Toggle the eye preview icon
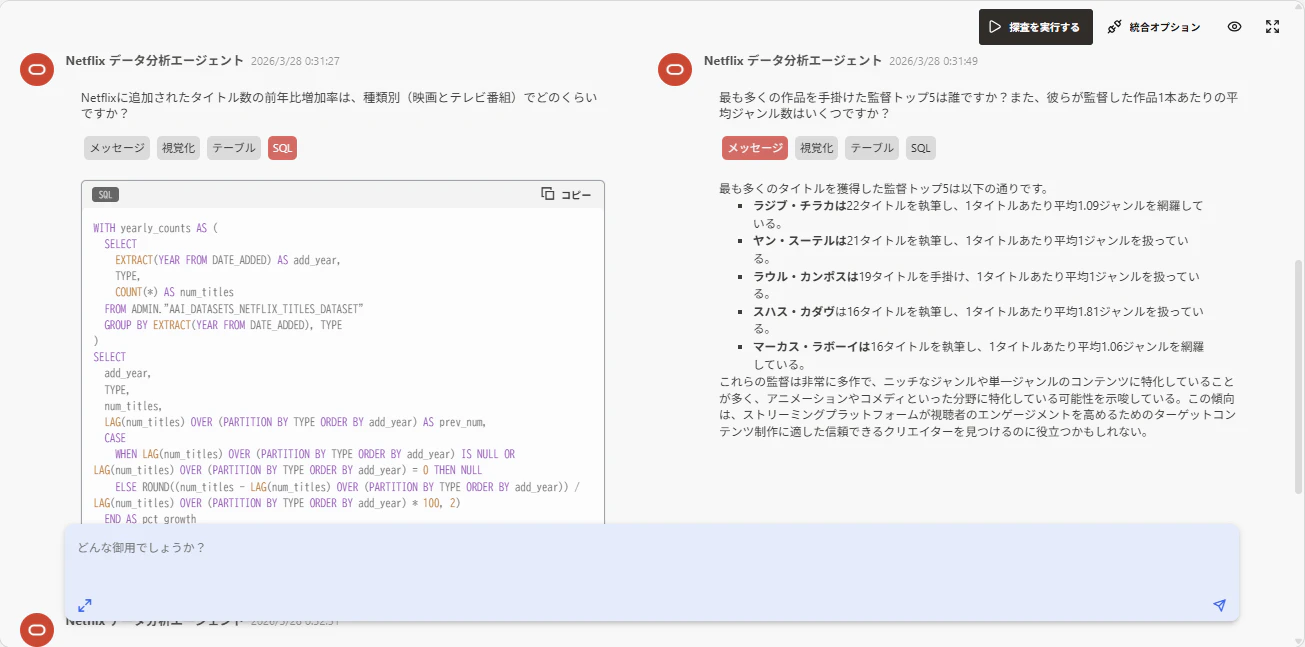1305x647 pixels. click(1234, 27)
